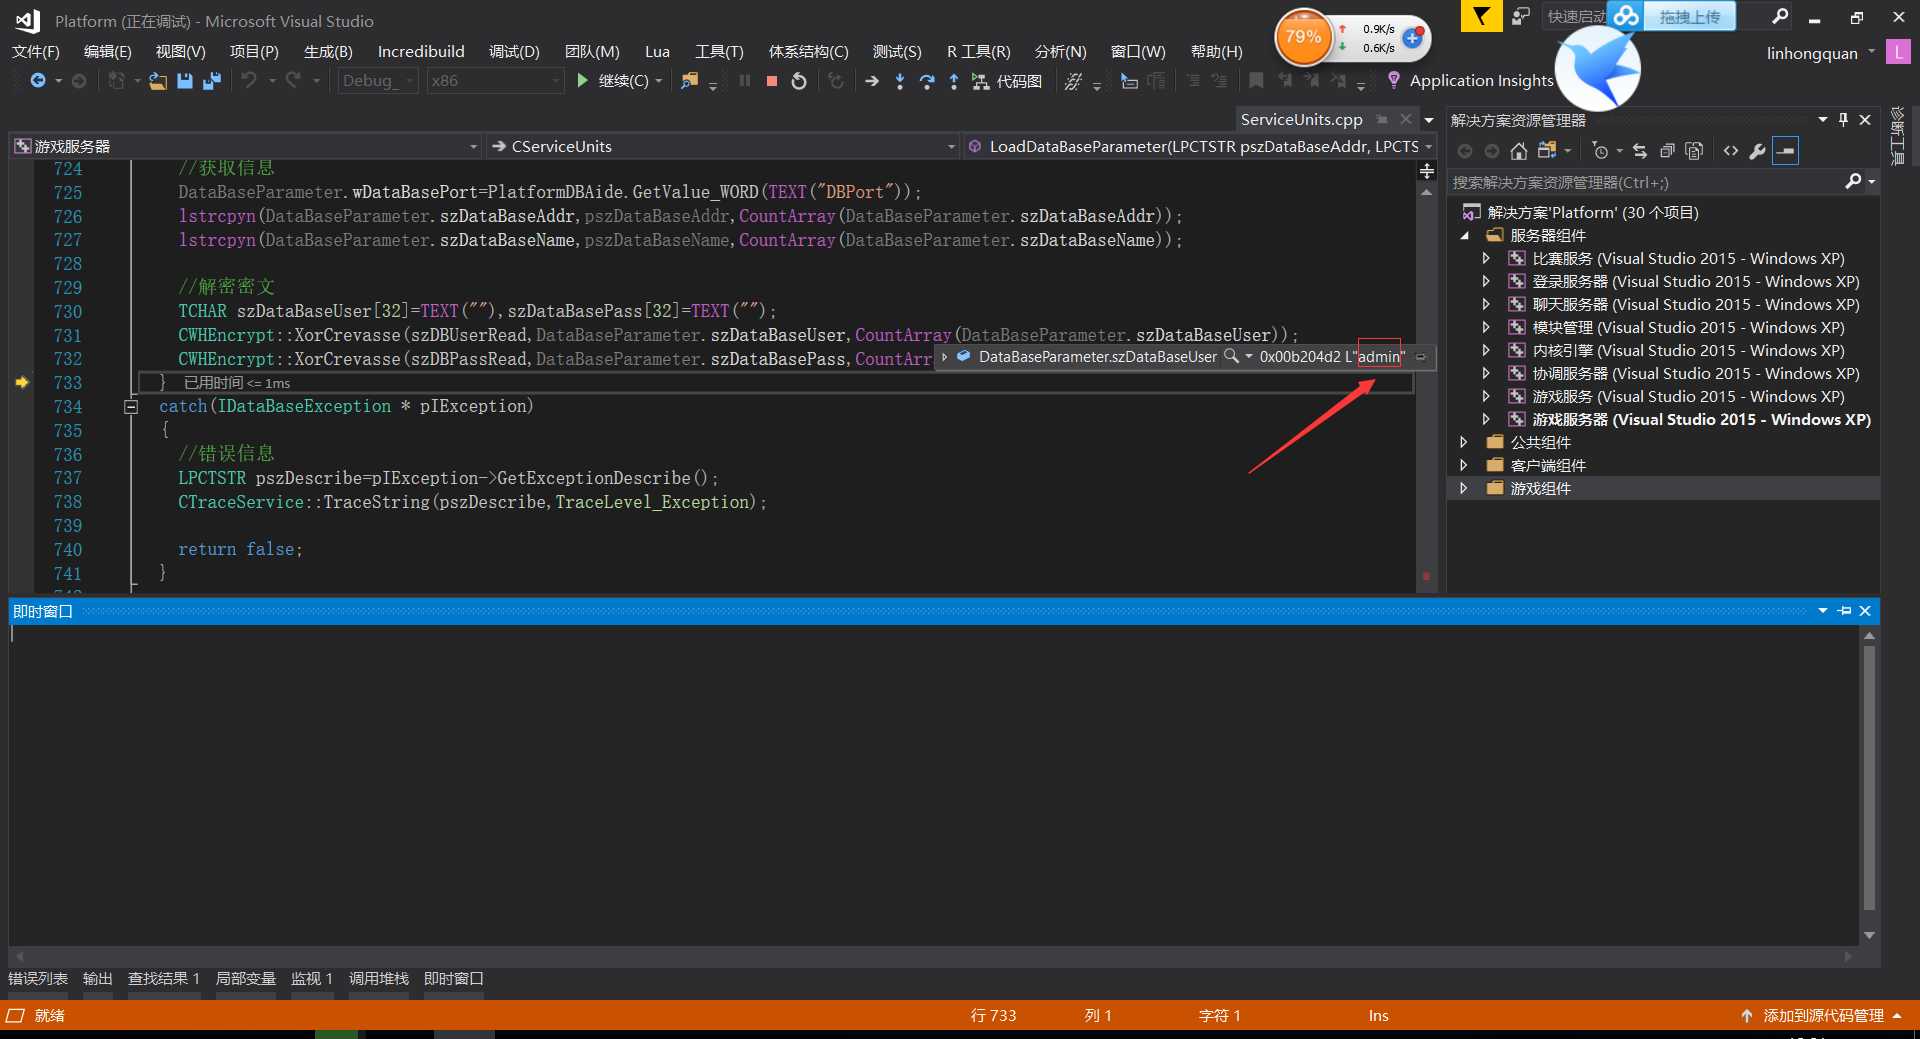
Task: Close the ServiceUnits.cpp tab
Action: point(1406,119)
